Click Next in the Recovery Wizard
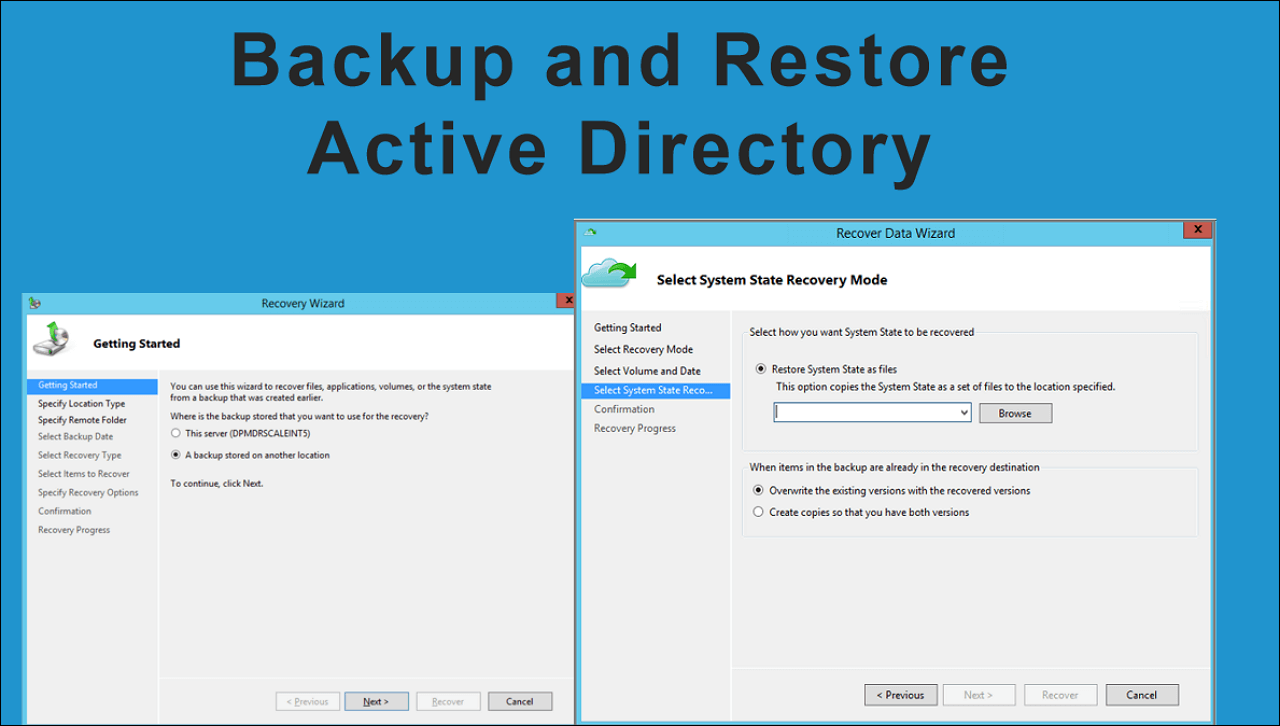Viewport: 1280px width, 726px height. click(376, 701)
